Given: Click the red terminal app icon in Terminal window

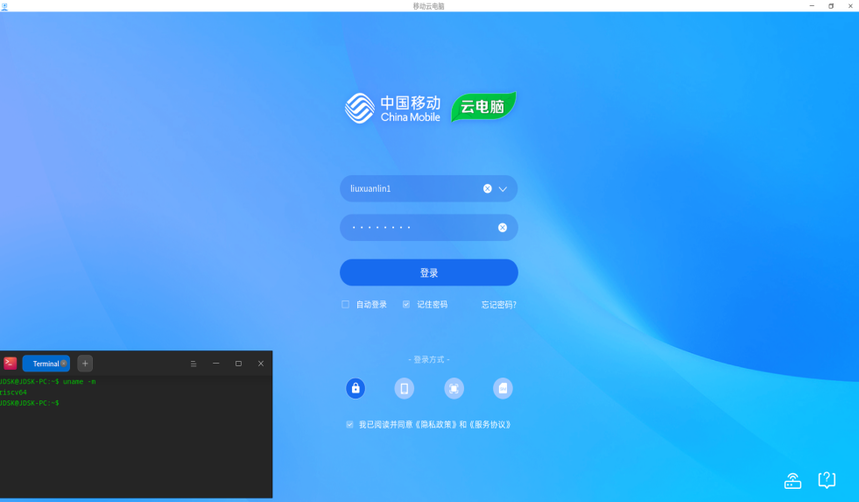Looking at the screenshot, I should pos(10,363).
